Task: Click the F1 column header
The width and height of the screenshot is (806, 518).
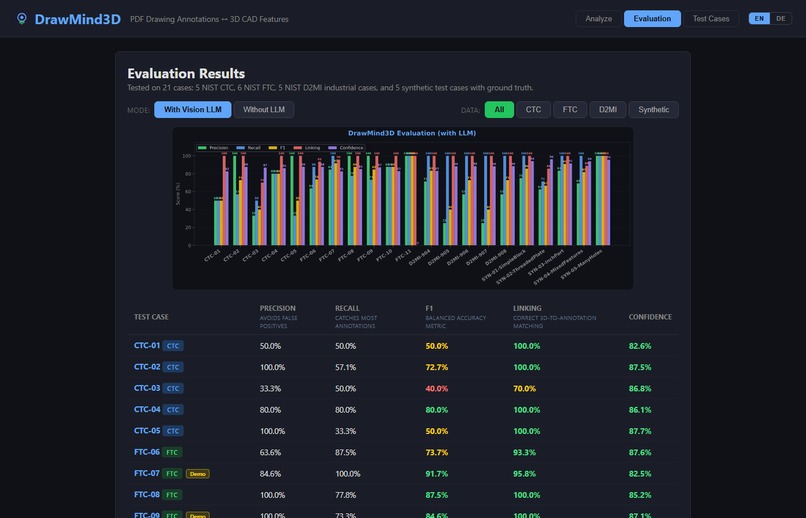Action: 429,308
